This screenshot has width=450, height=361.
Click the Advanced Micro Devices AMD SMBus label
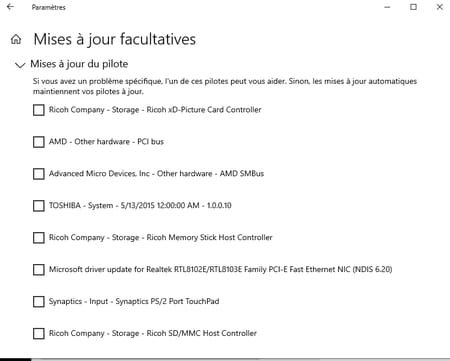tap(156, 174)
